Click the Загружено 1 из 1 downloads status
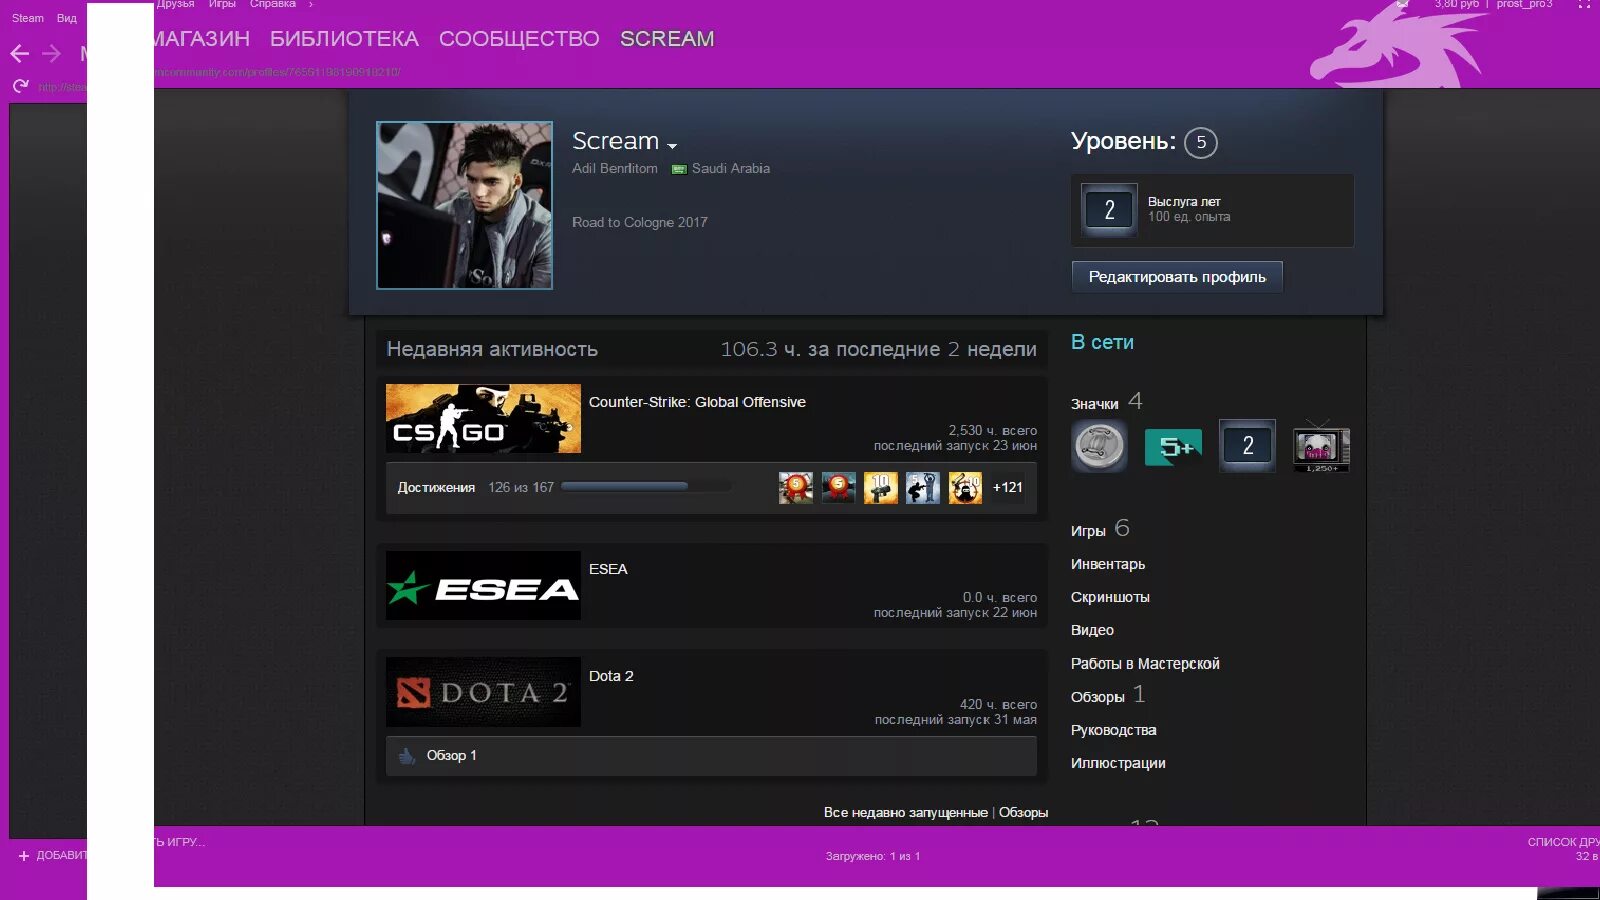The width and height of the screenshot is (1600, 900). coord(873,856)
